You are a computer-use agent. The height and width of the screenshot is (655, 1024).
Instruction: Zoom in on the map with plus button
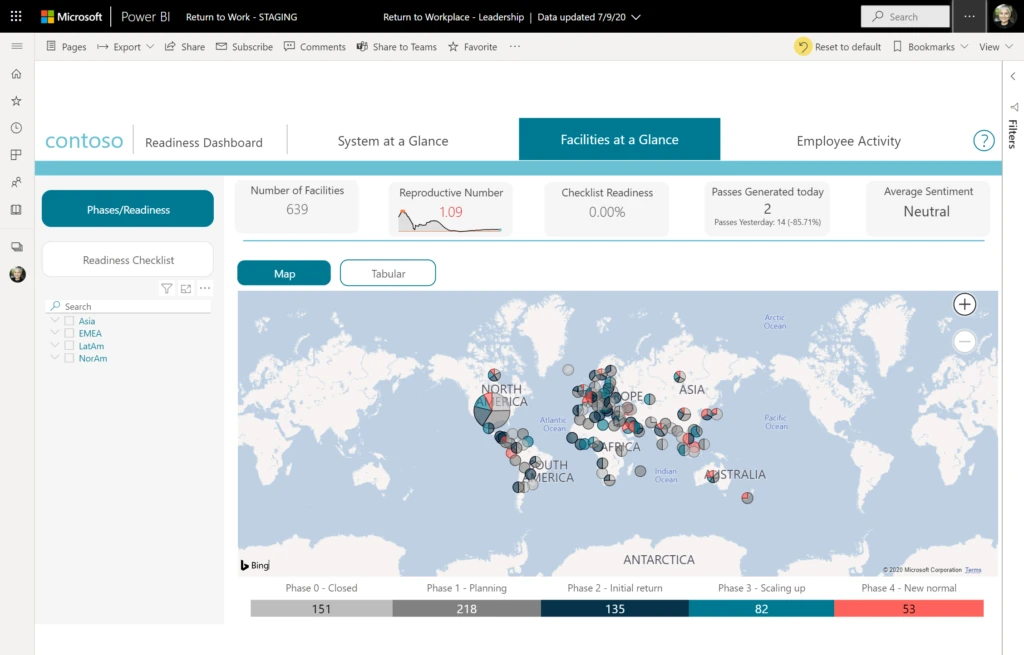[964, 304]
